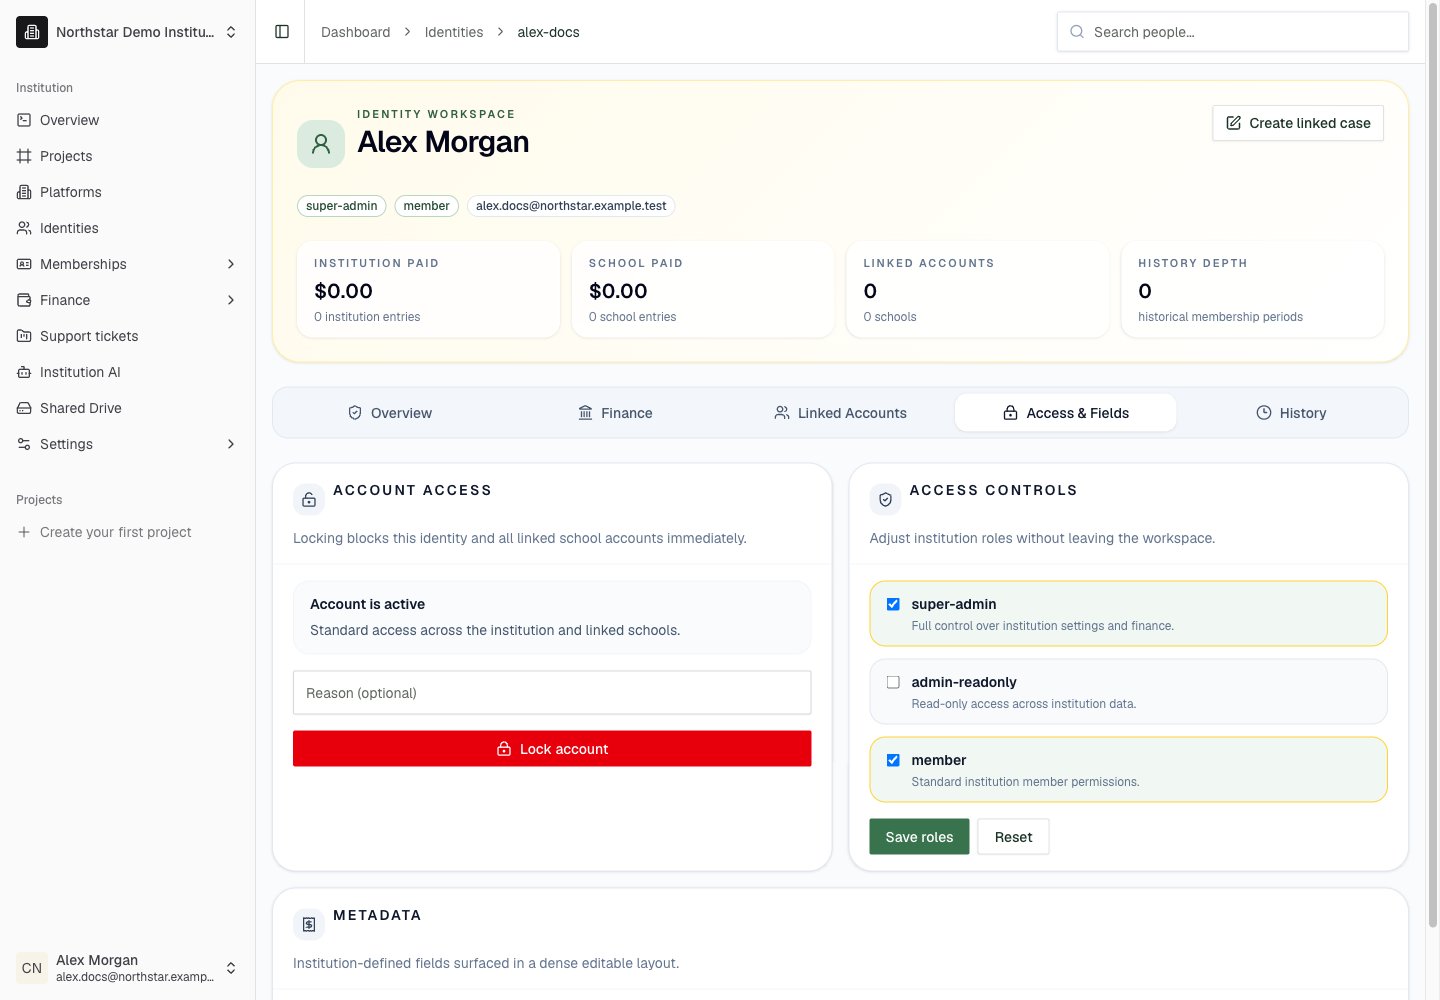1440x1000 pixels.
Task: Click Create linked case button
Action: pyautogui.click(x=1298, y=123)
